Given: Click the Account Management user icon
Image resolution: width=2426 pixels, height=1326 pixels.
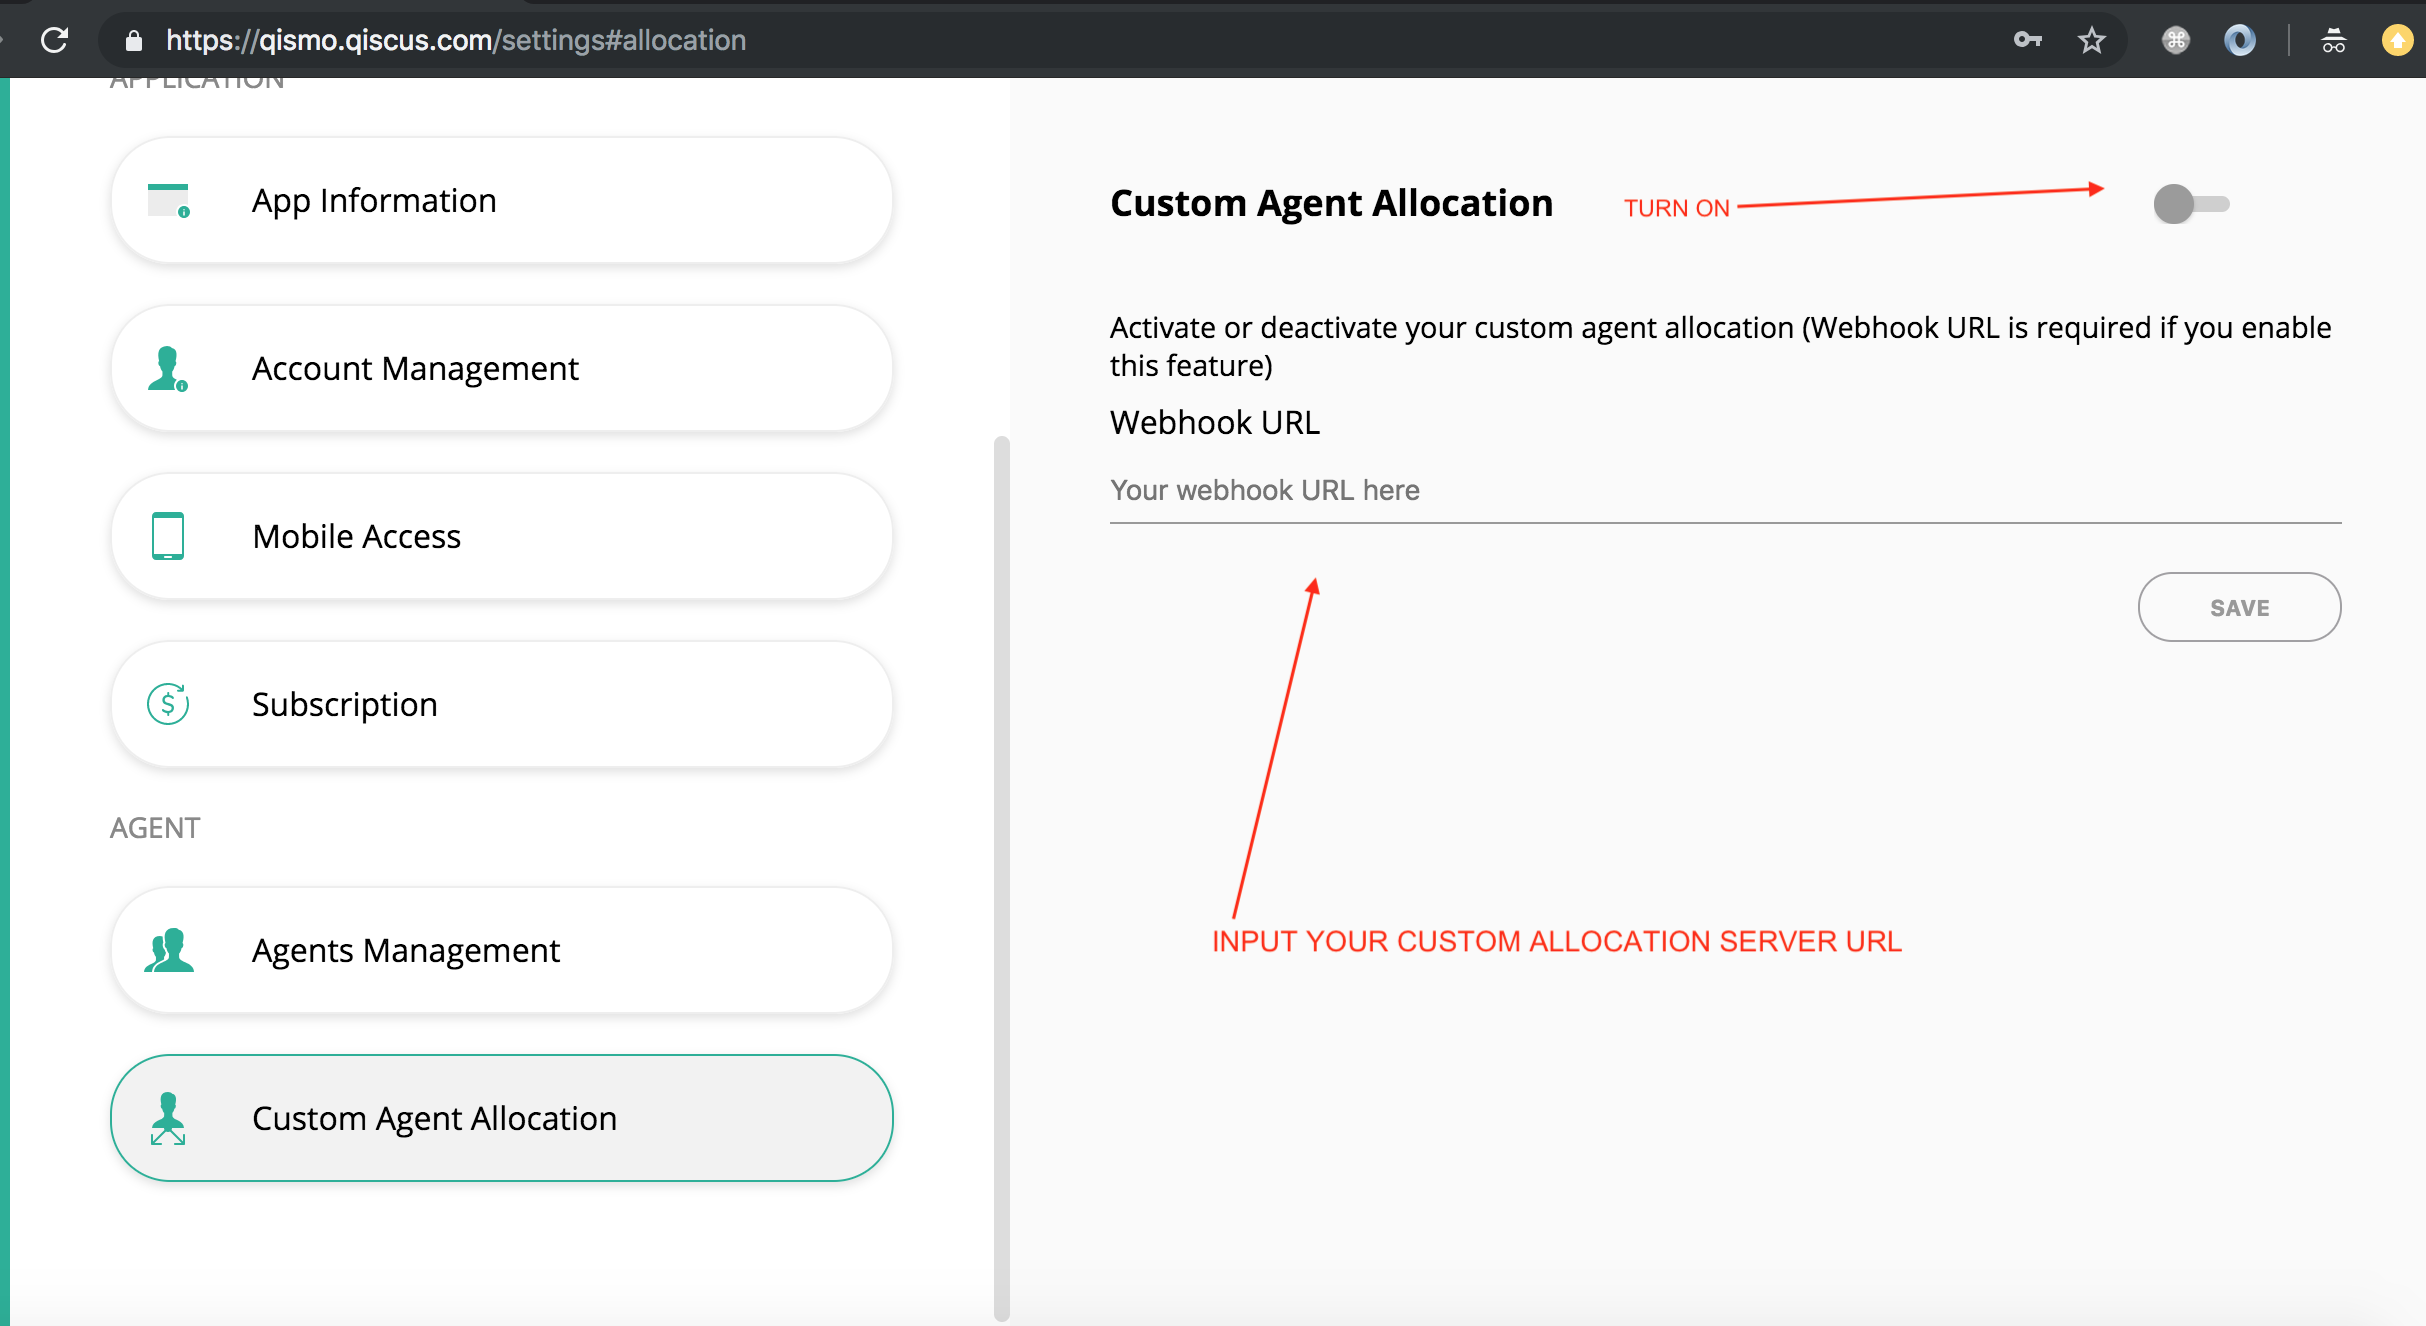Looking at the screenshot, I should click(168, 366).
